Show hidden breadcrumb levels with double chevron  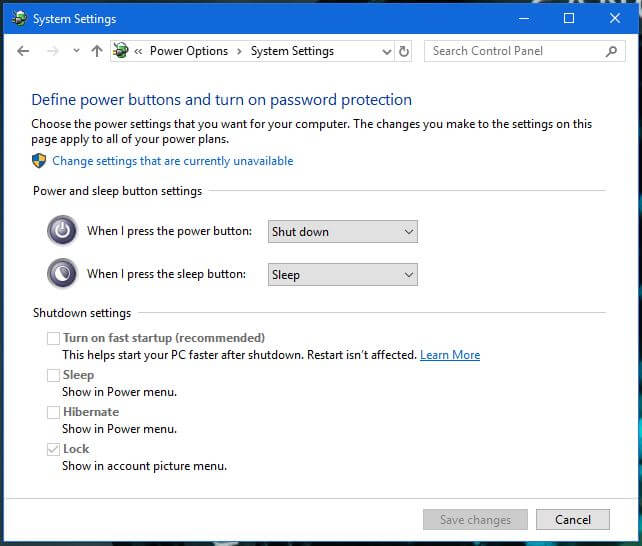[138, 52]
